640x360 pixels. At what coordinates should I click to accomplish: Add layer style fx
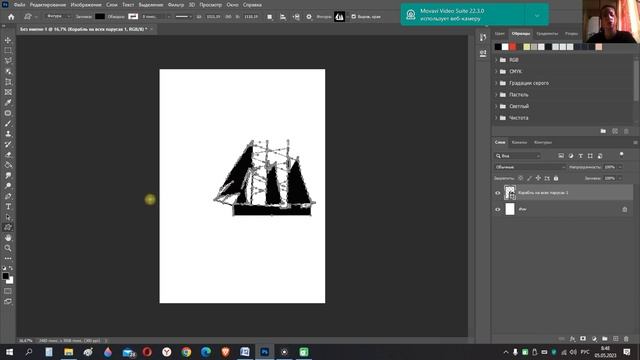[572, 339]
